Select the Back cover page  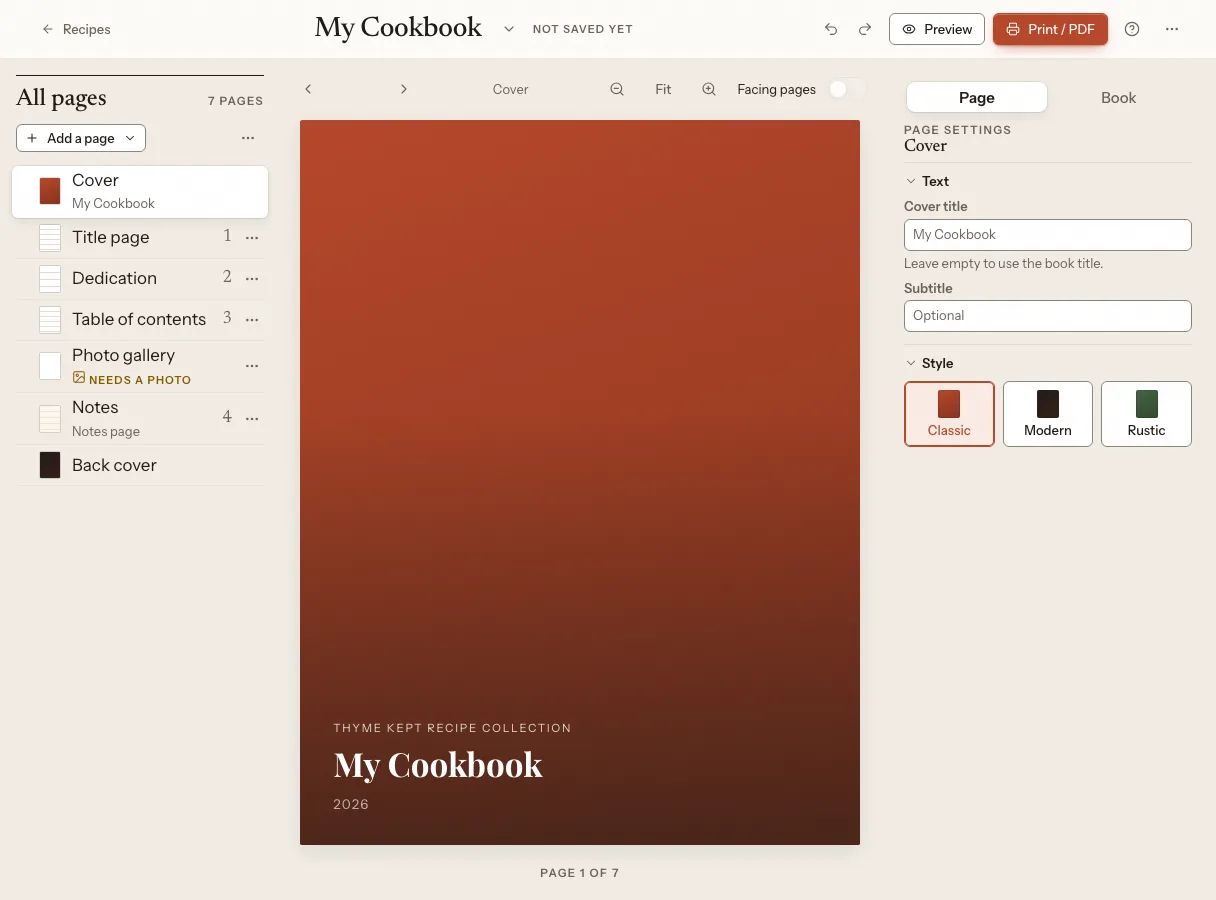click(140, 465)
